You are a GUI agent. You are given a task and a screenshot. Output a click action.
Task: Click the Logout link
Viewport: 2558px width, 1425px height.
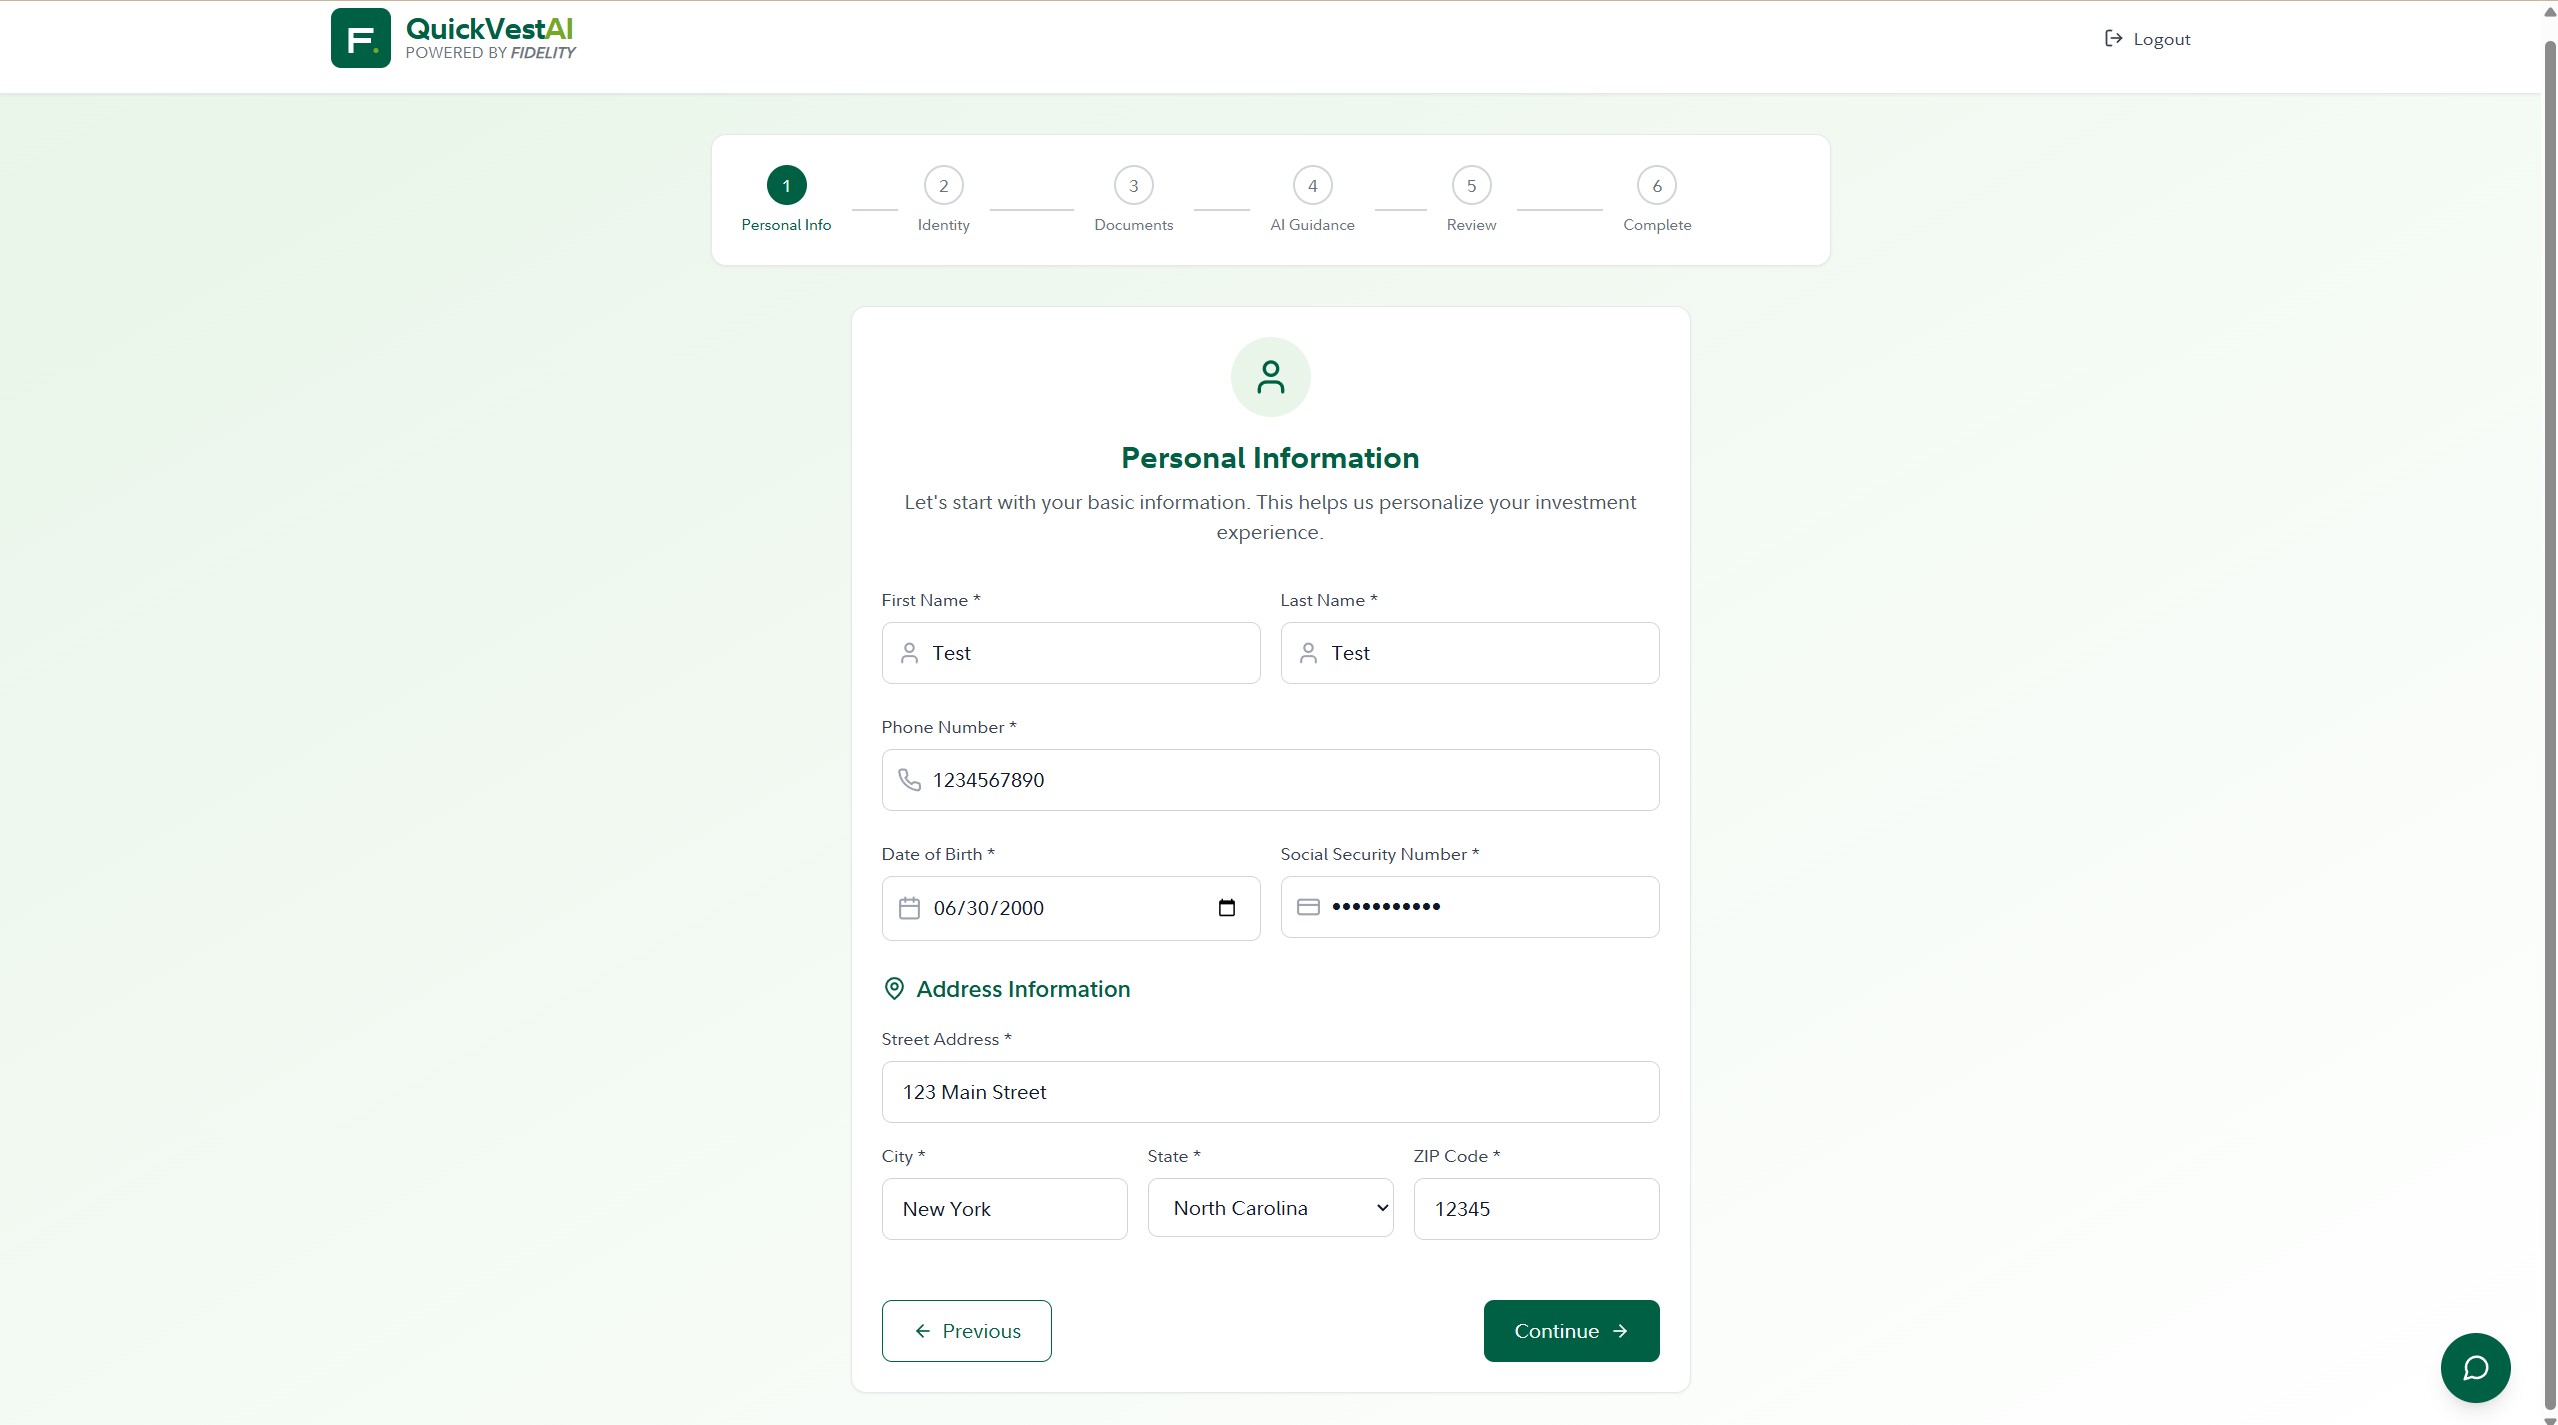2148,39
